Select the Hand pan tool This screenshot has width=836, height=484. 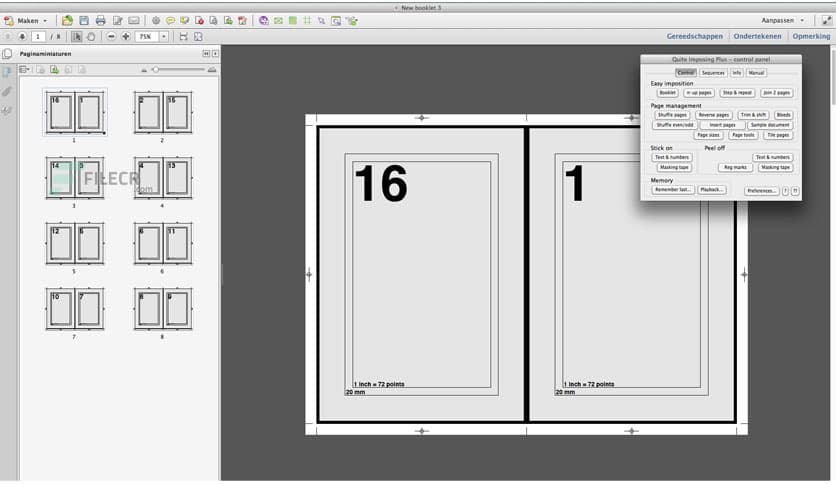click(91, 37)
